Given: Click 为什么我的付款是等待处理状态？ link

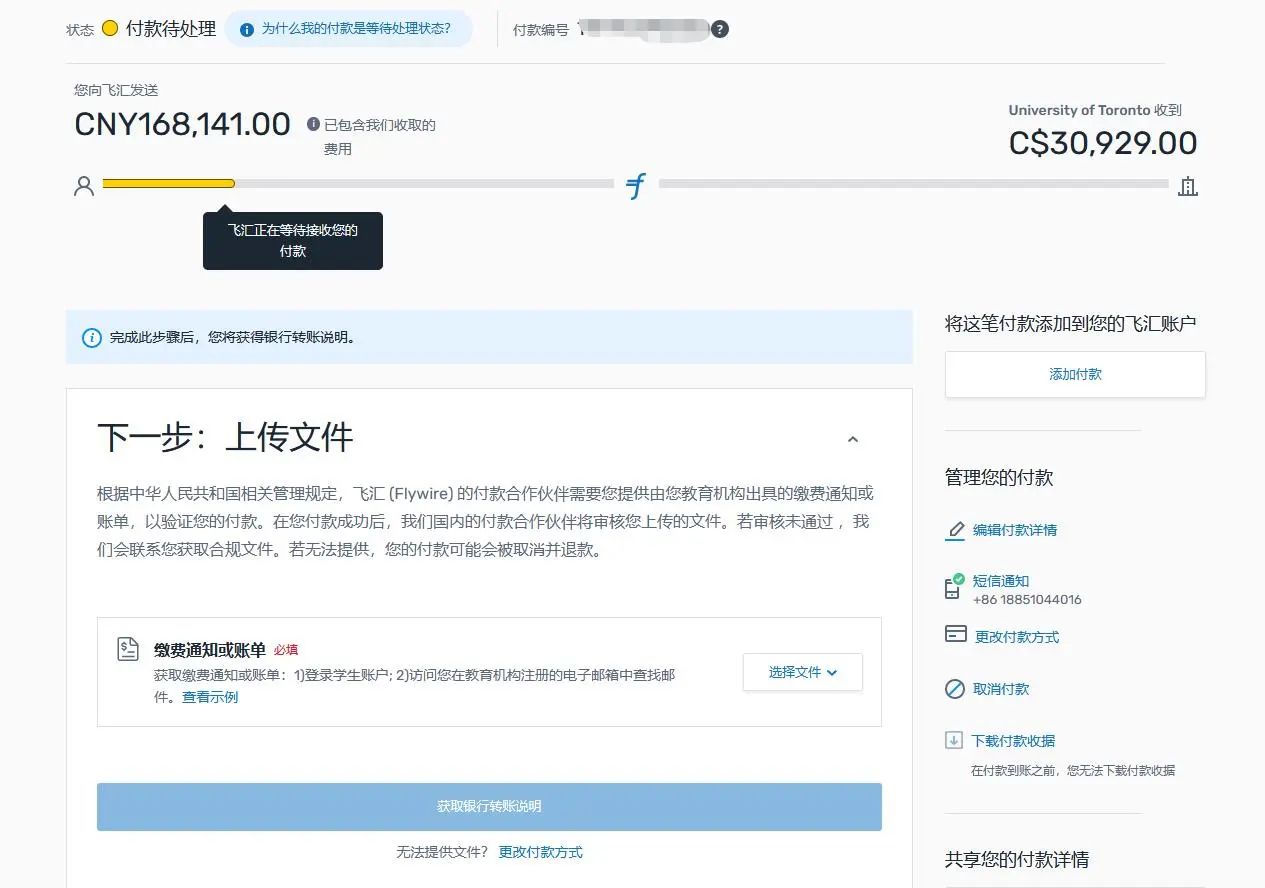Looking at the screenshot, I should tap(356, 29).
